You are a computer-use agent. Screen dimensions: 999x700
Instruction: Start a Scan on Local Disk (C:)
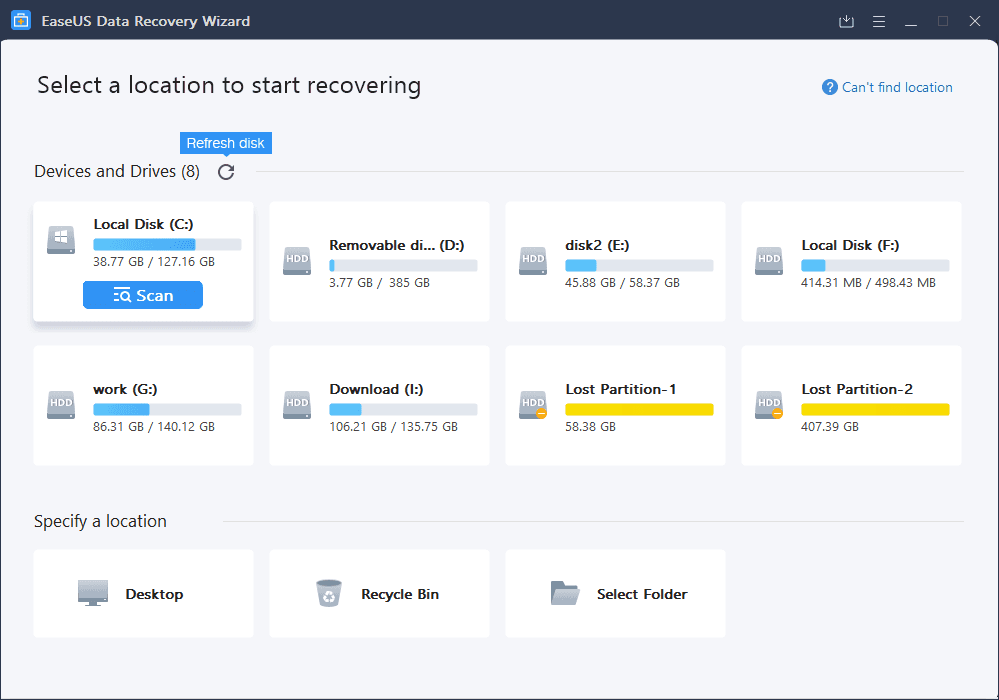pyautogui.click(x=142, y=294)
